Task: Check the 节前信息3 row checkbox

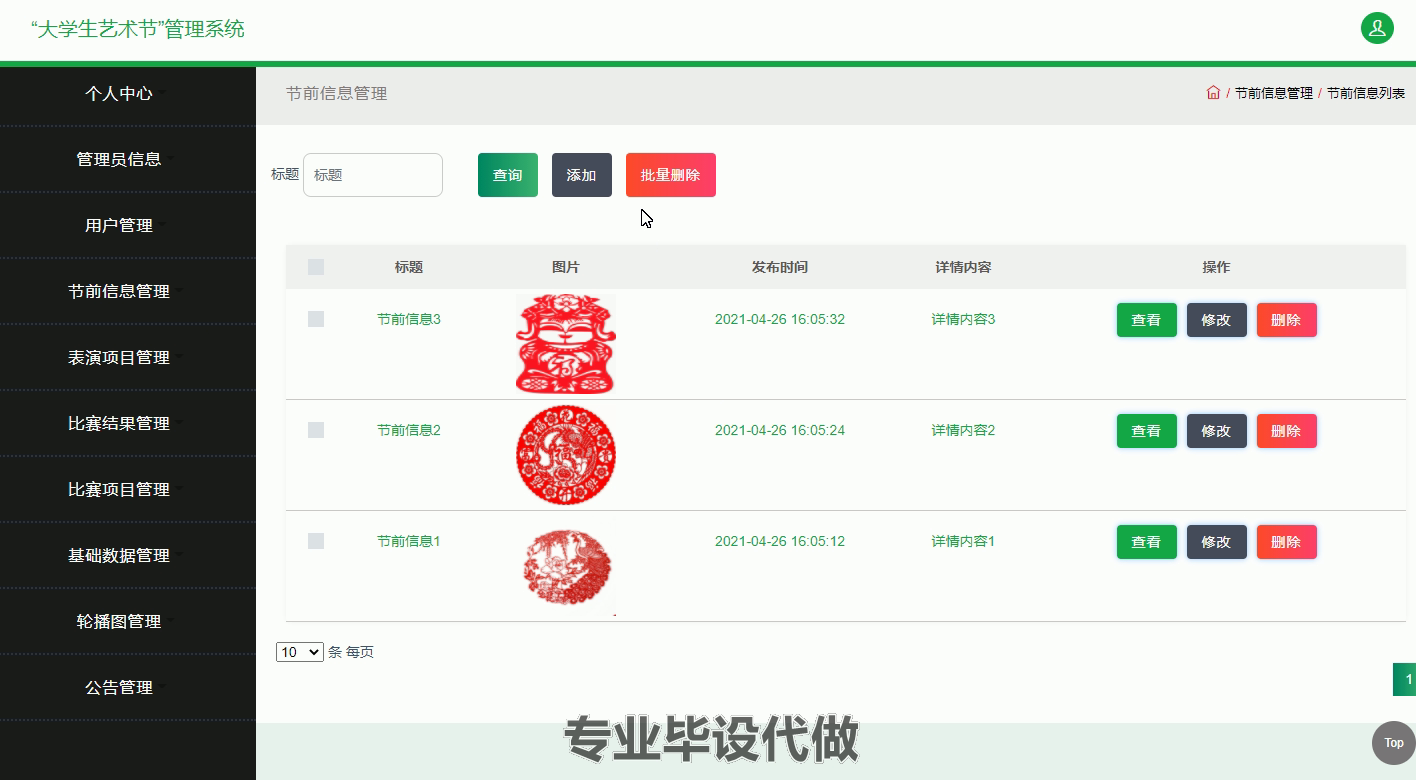Action: (316, 319)
